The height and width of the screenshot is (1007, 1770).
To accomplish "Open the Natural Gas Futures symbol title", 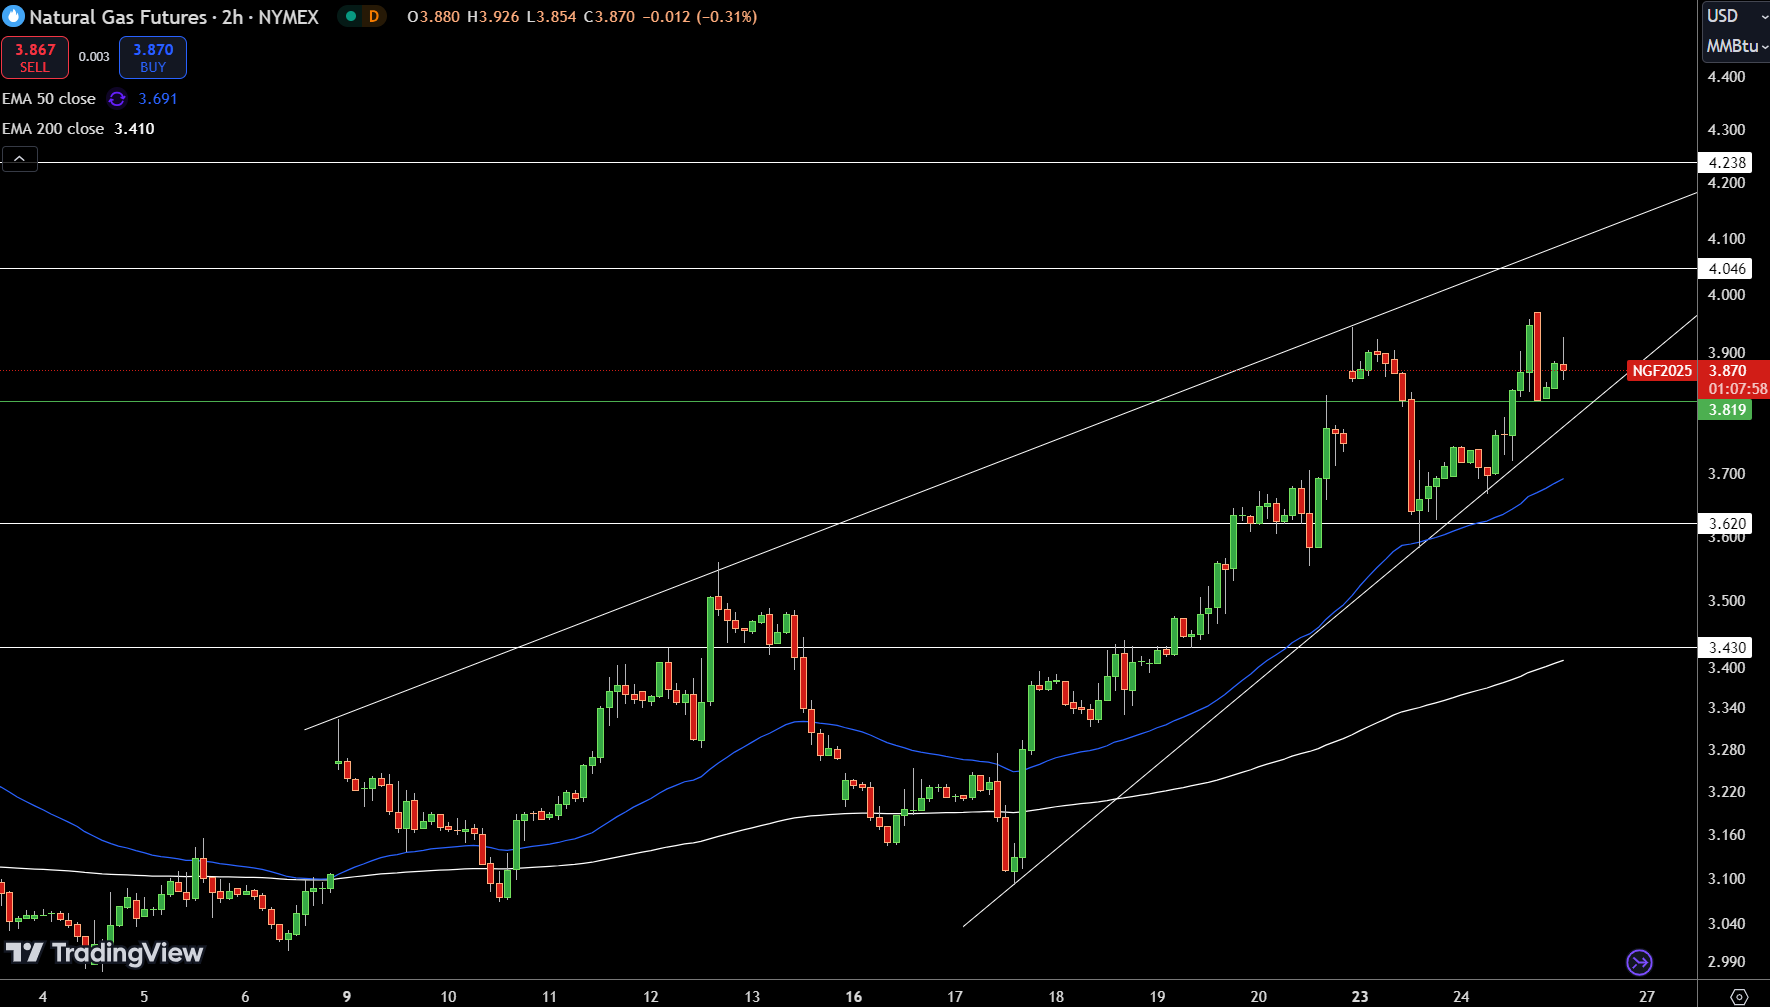I will (174, 17).
